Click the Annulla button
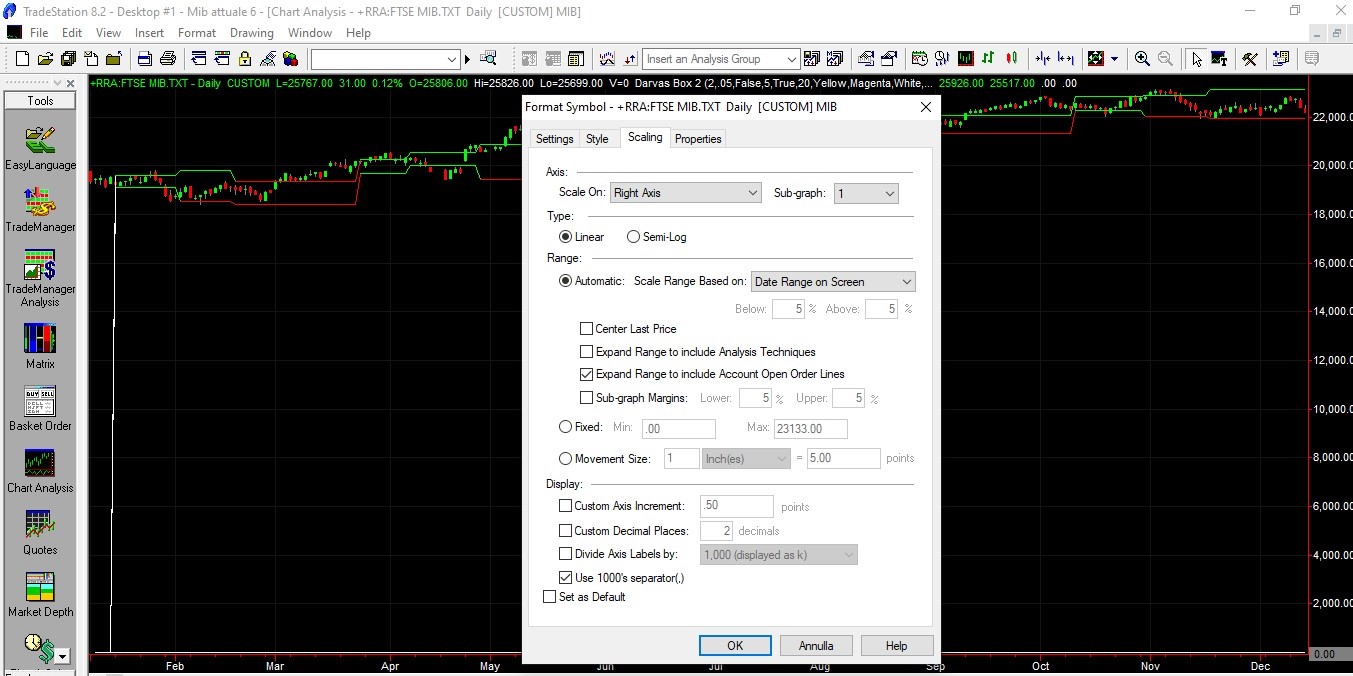Image resolution: width=1353 pixels, height=676 pixels. coord(816,645)
